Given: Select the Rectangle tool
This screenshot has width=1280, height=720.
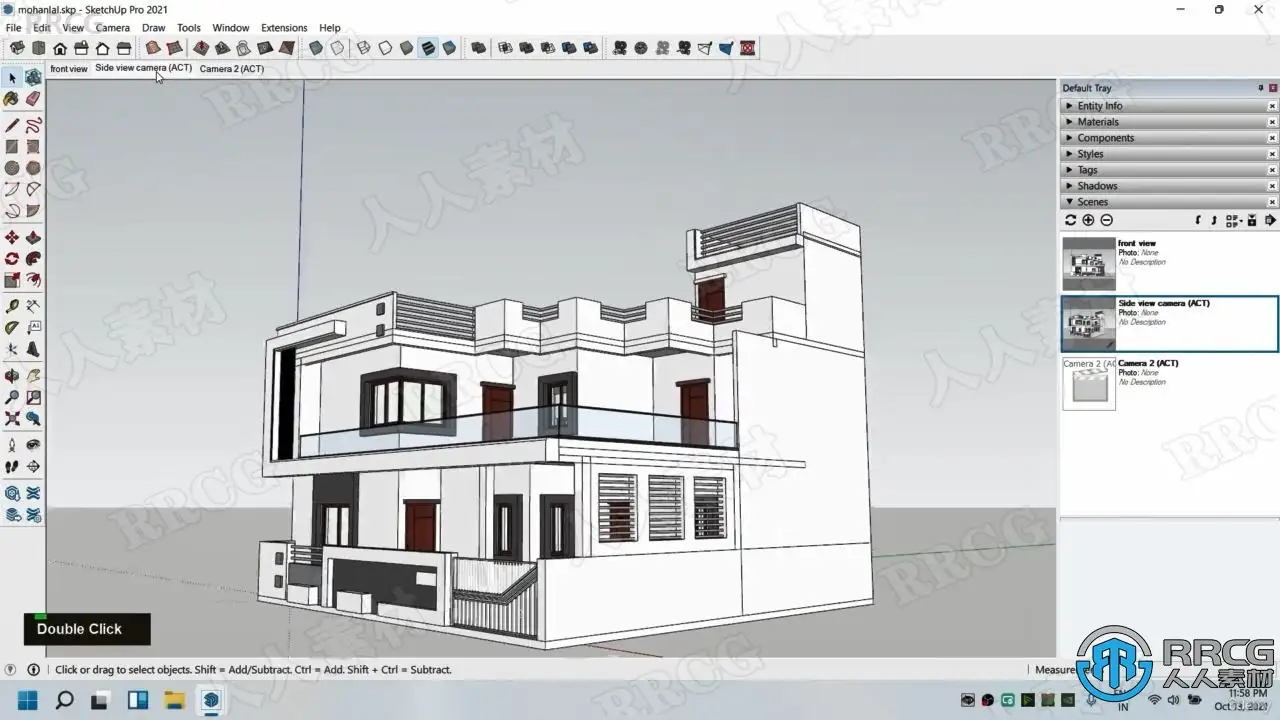Looking at the screenshot, I should point(12,147).
